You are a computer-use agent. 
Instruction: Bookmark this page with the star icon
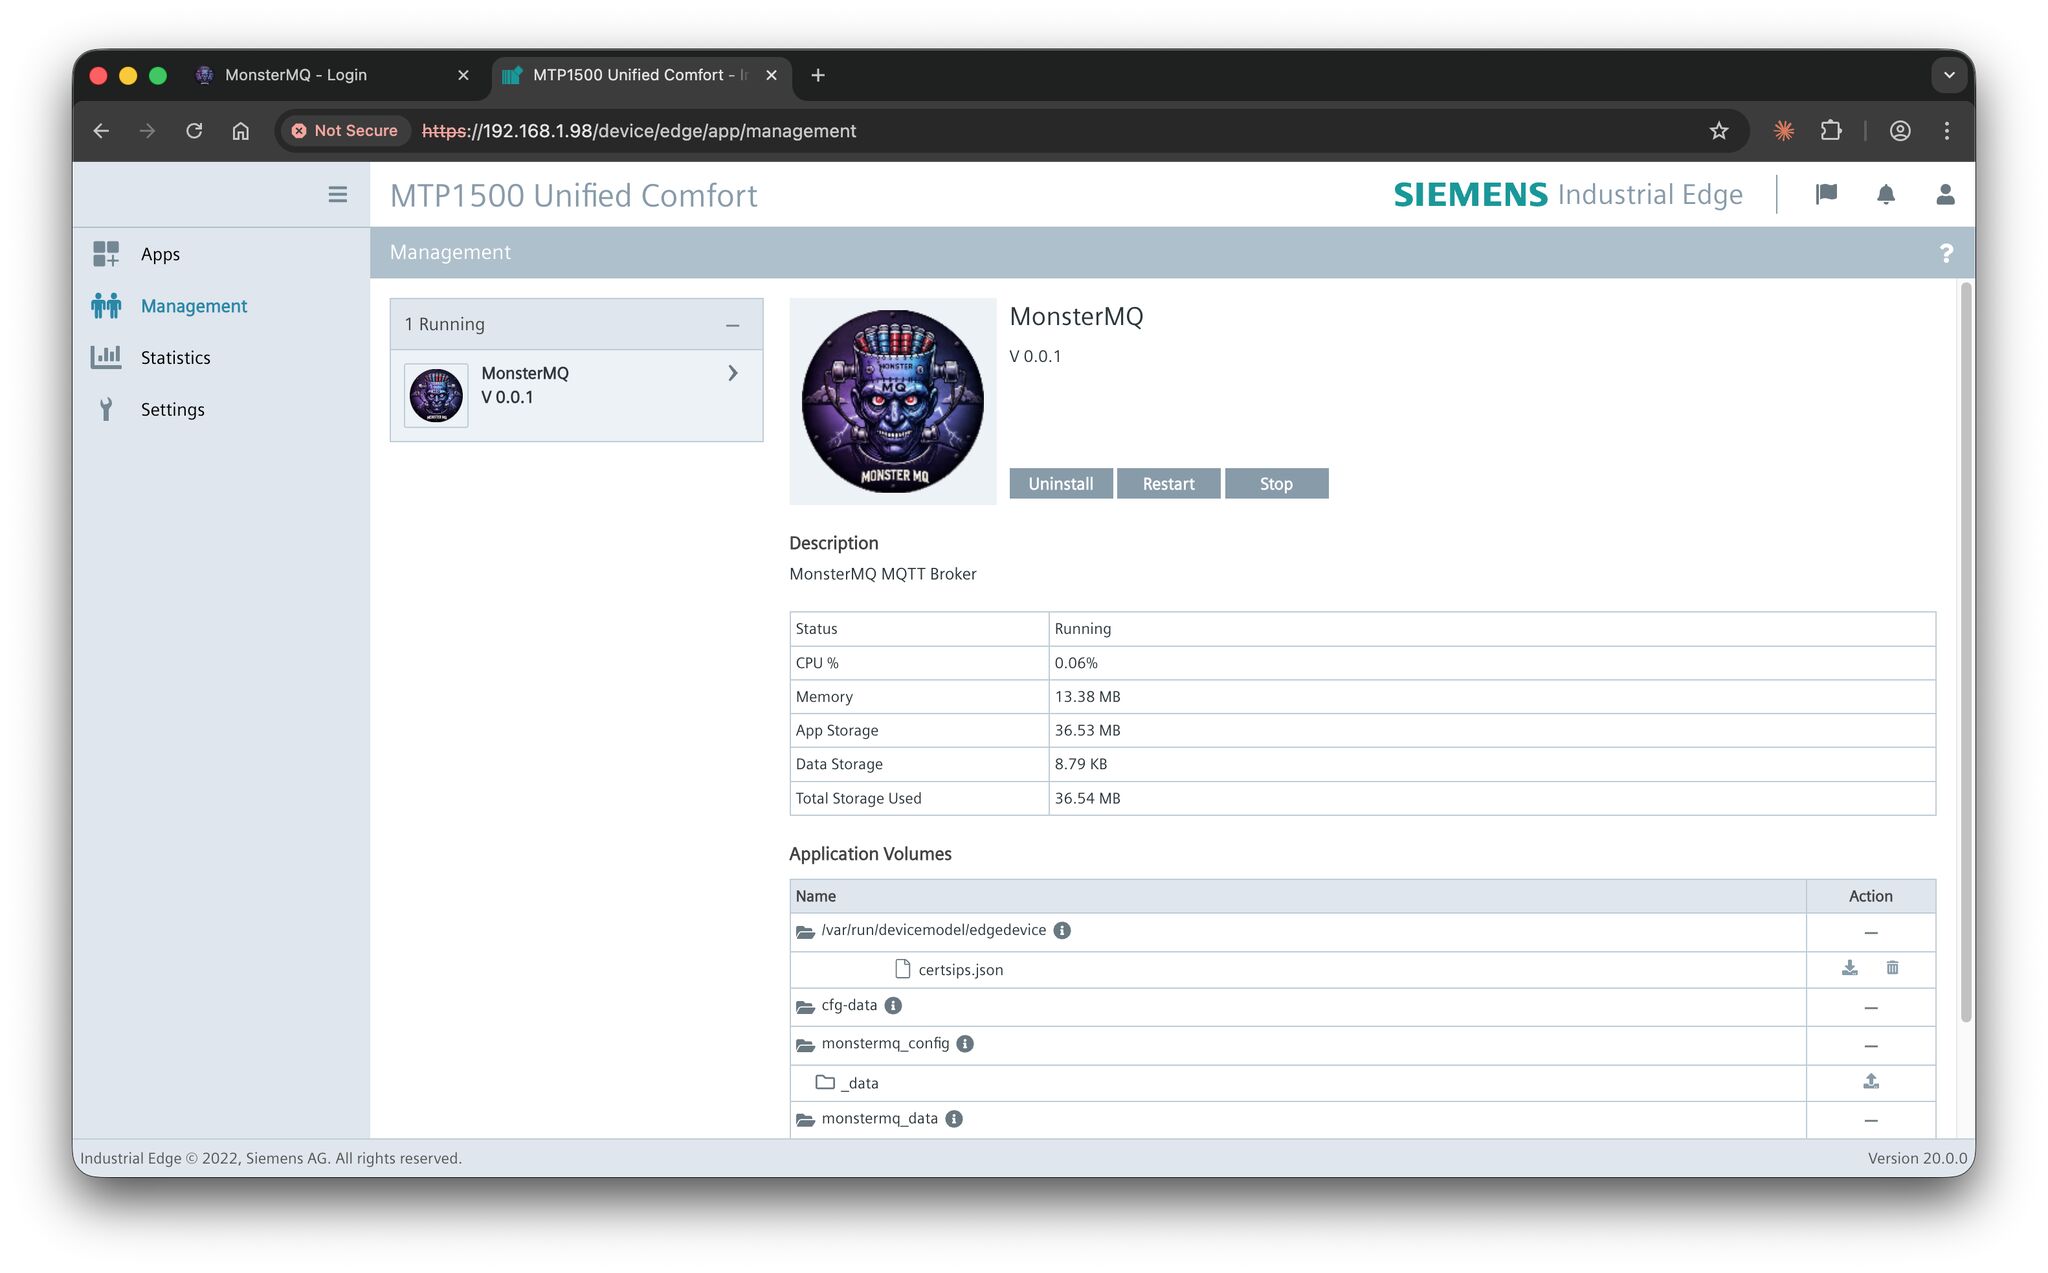point(1719,131)
